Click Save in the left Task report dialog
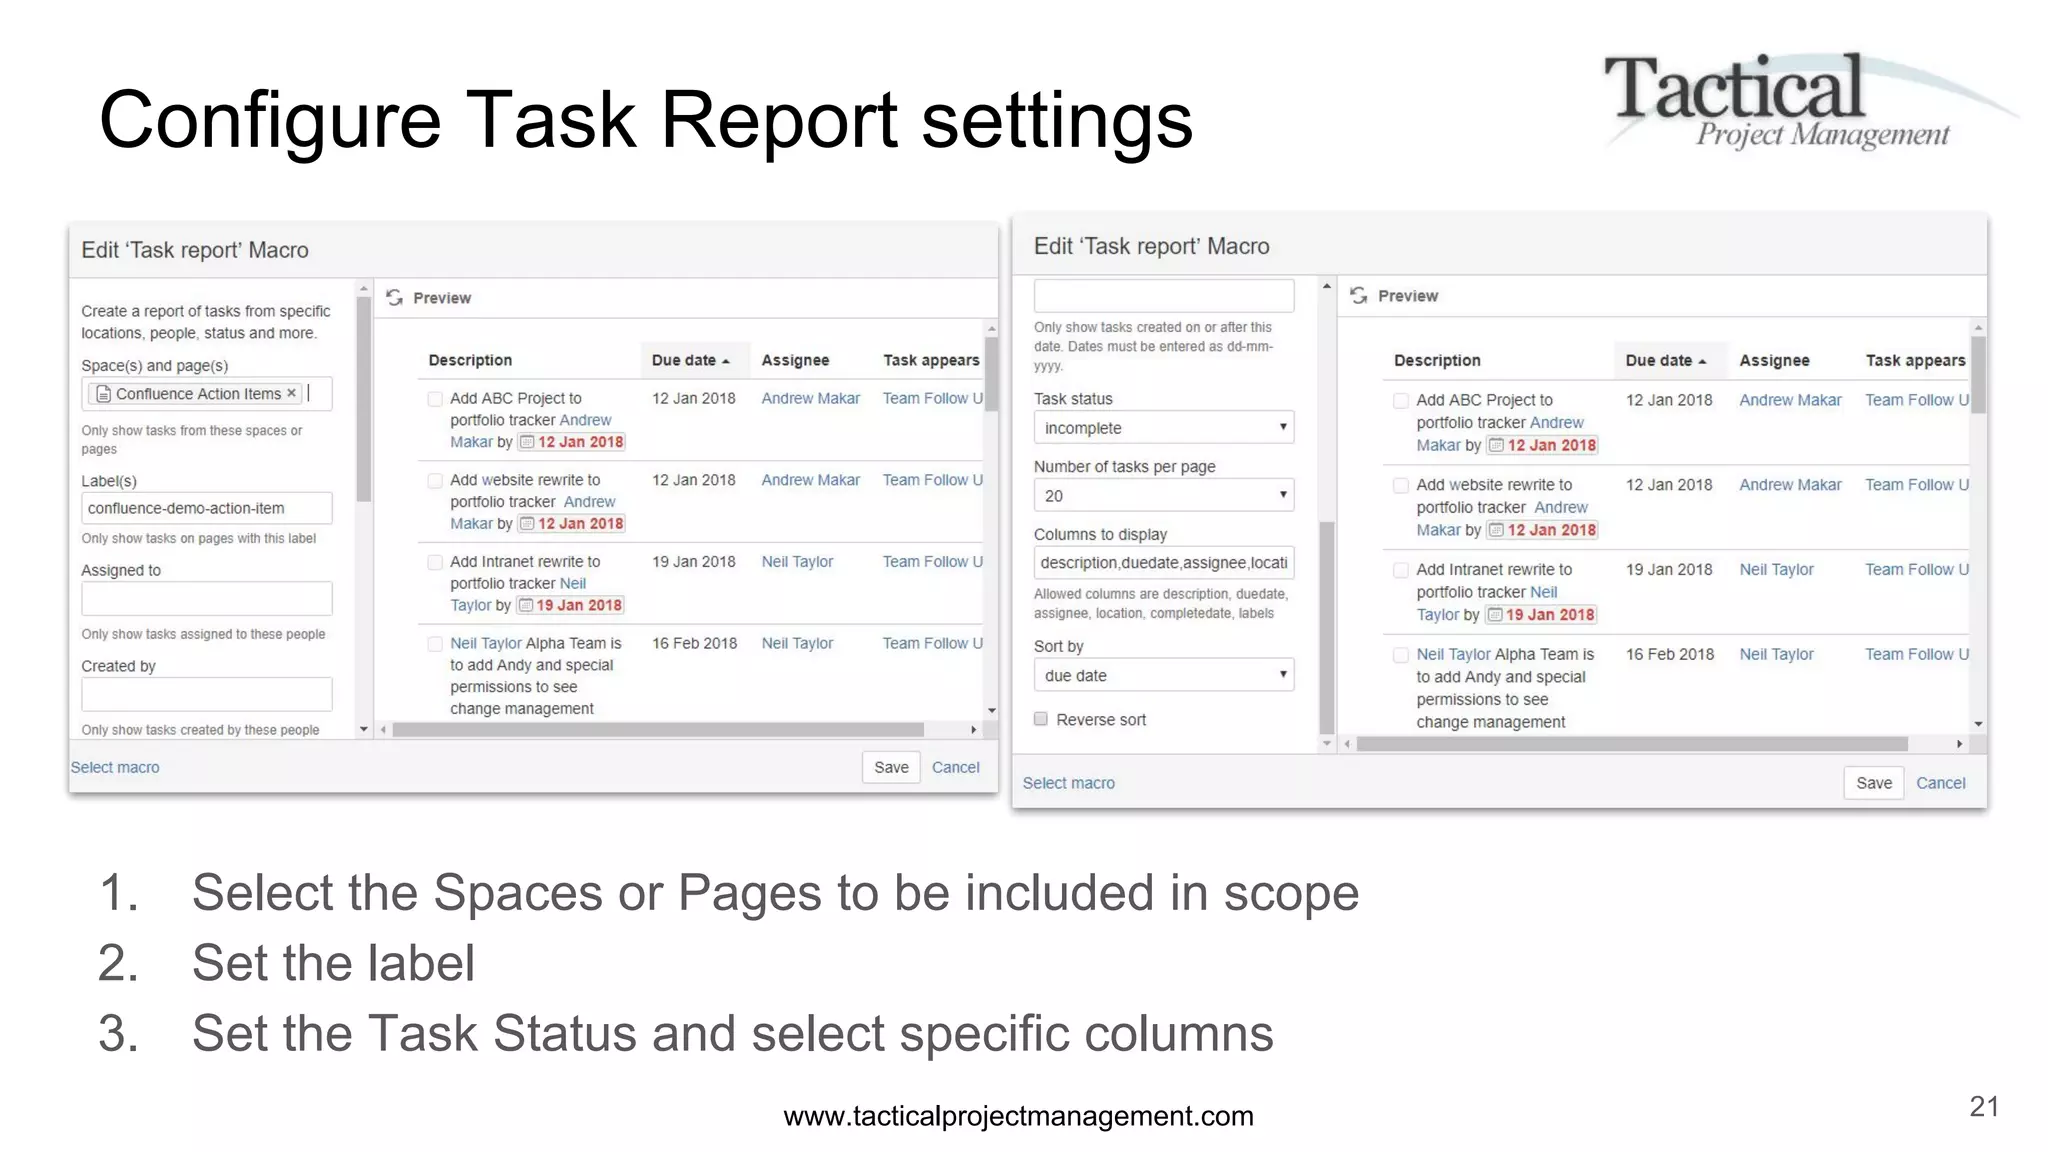Screen dimensions: 2048x1152 coord(891,767)
